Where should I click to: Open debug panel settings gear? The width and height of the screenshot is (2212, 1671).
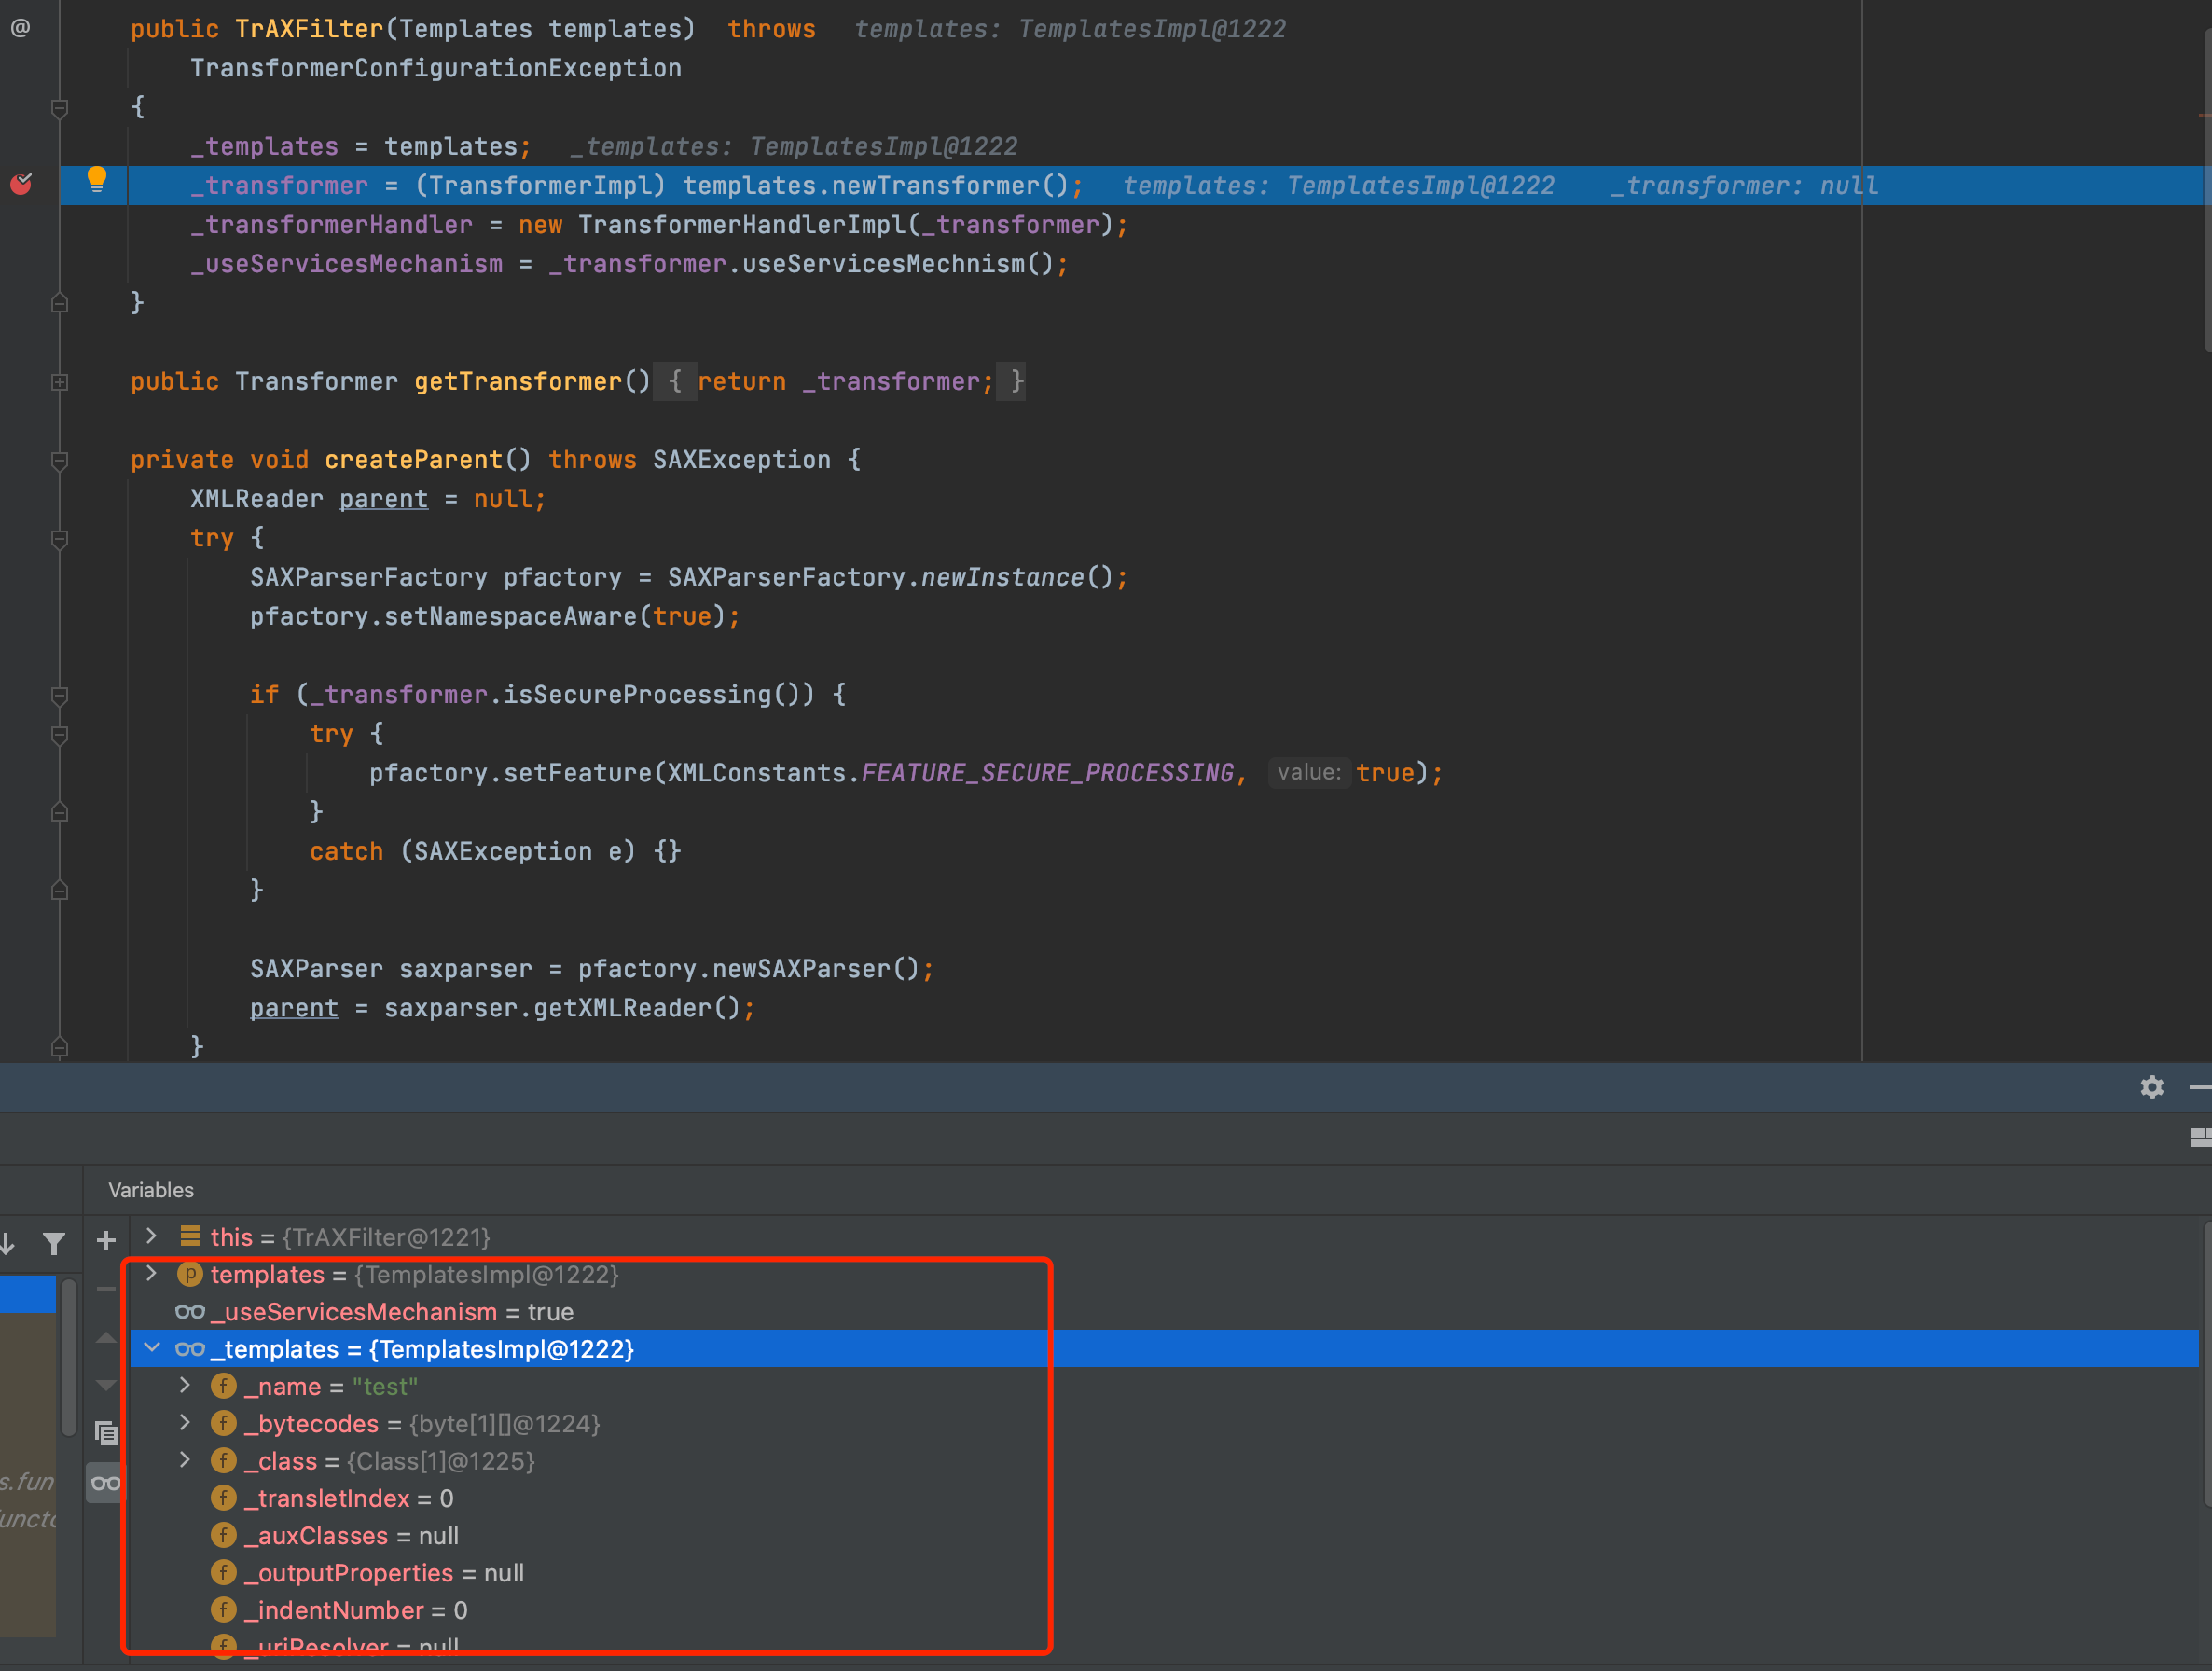2151,1087
